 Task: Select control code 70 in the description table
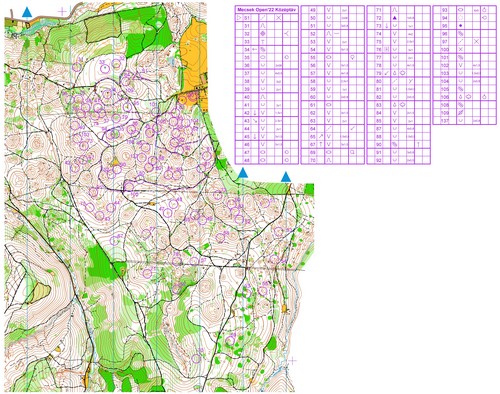(x=313, y=160)
